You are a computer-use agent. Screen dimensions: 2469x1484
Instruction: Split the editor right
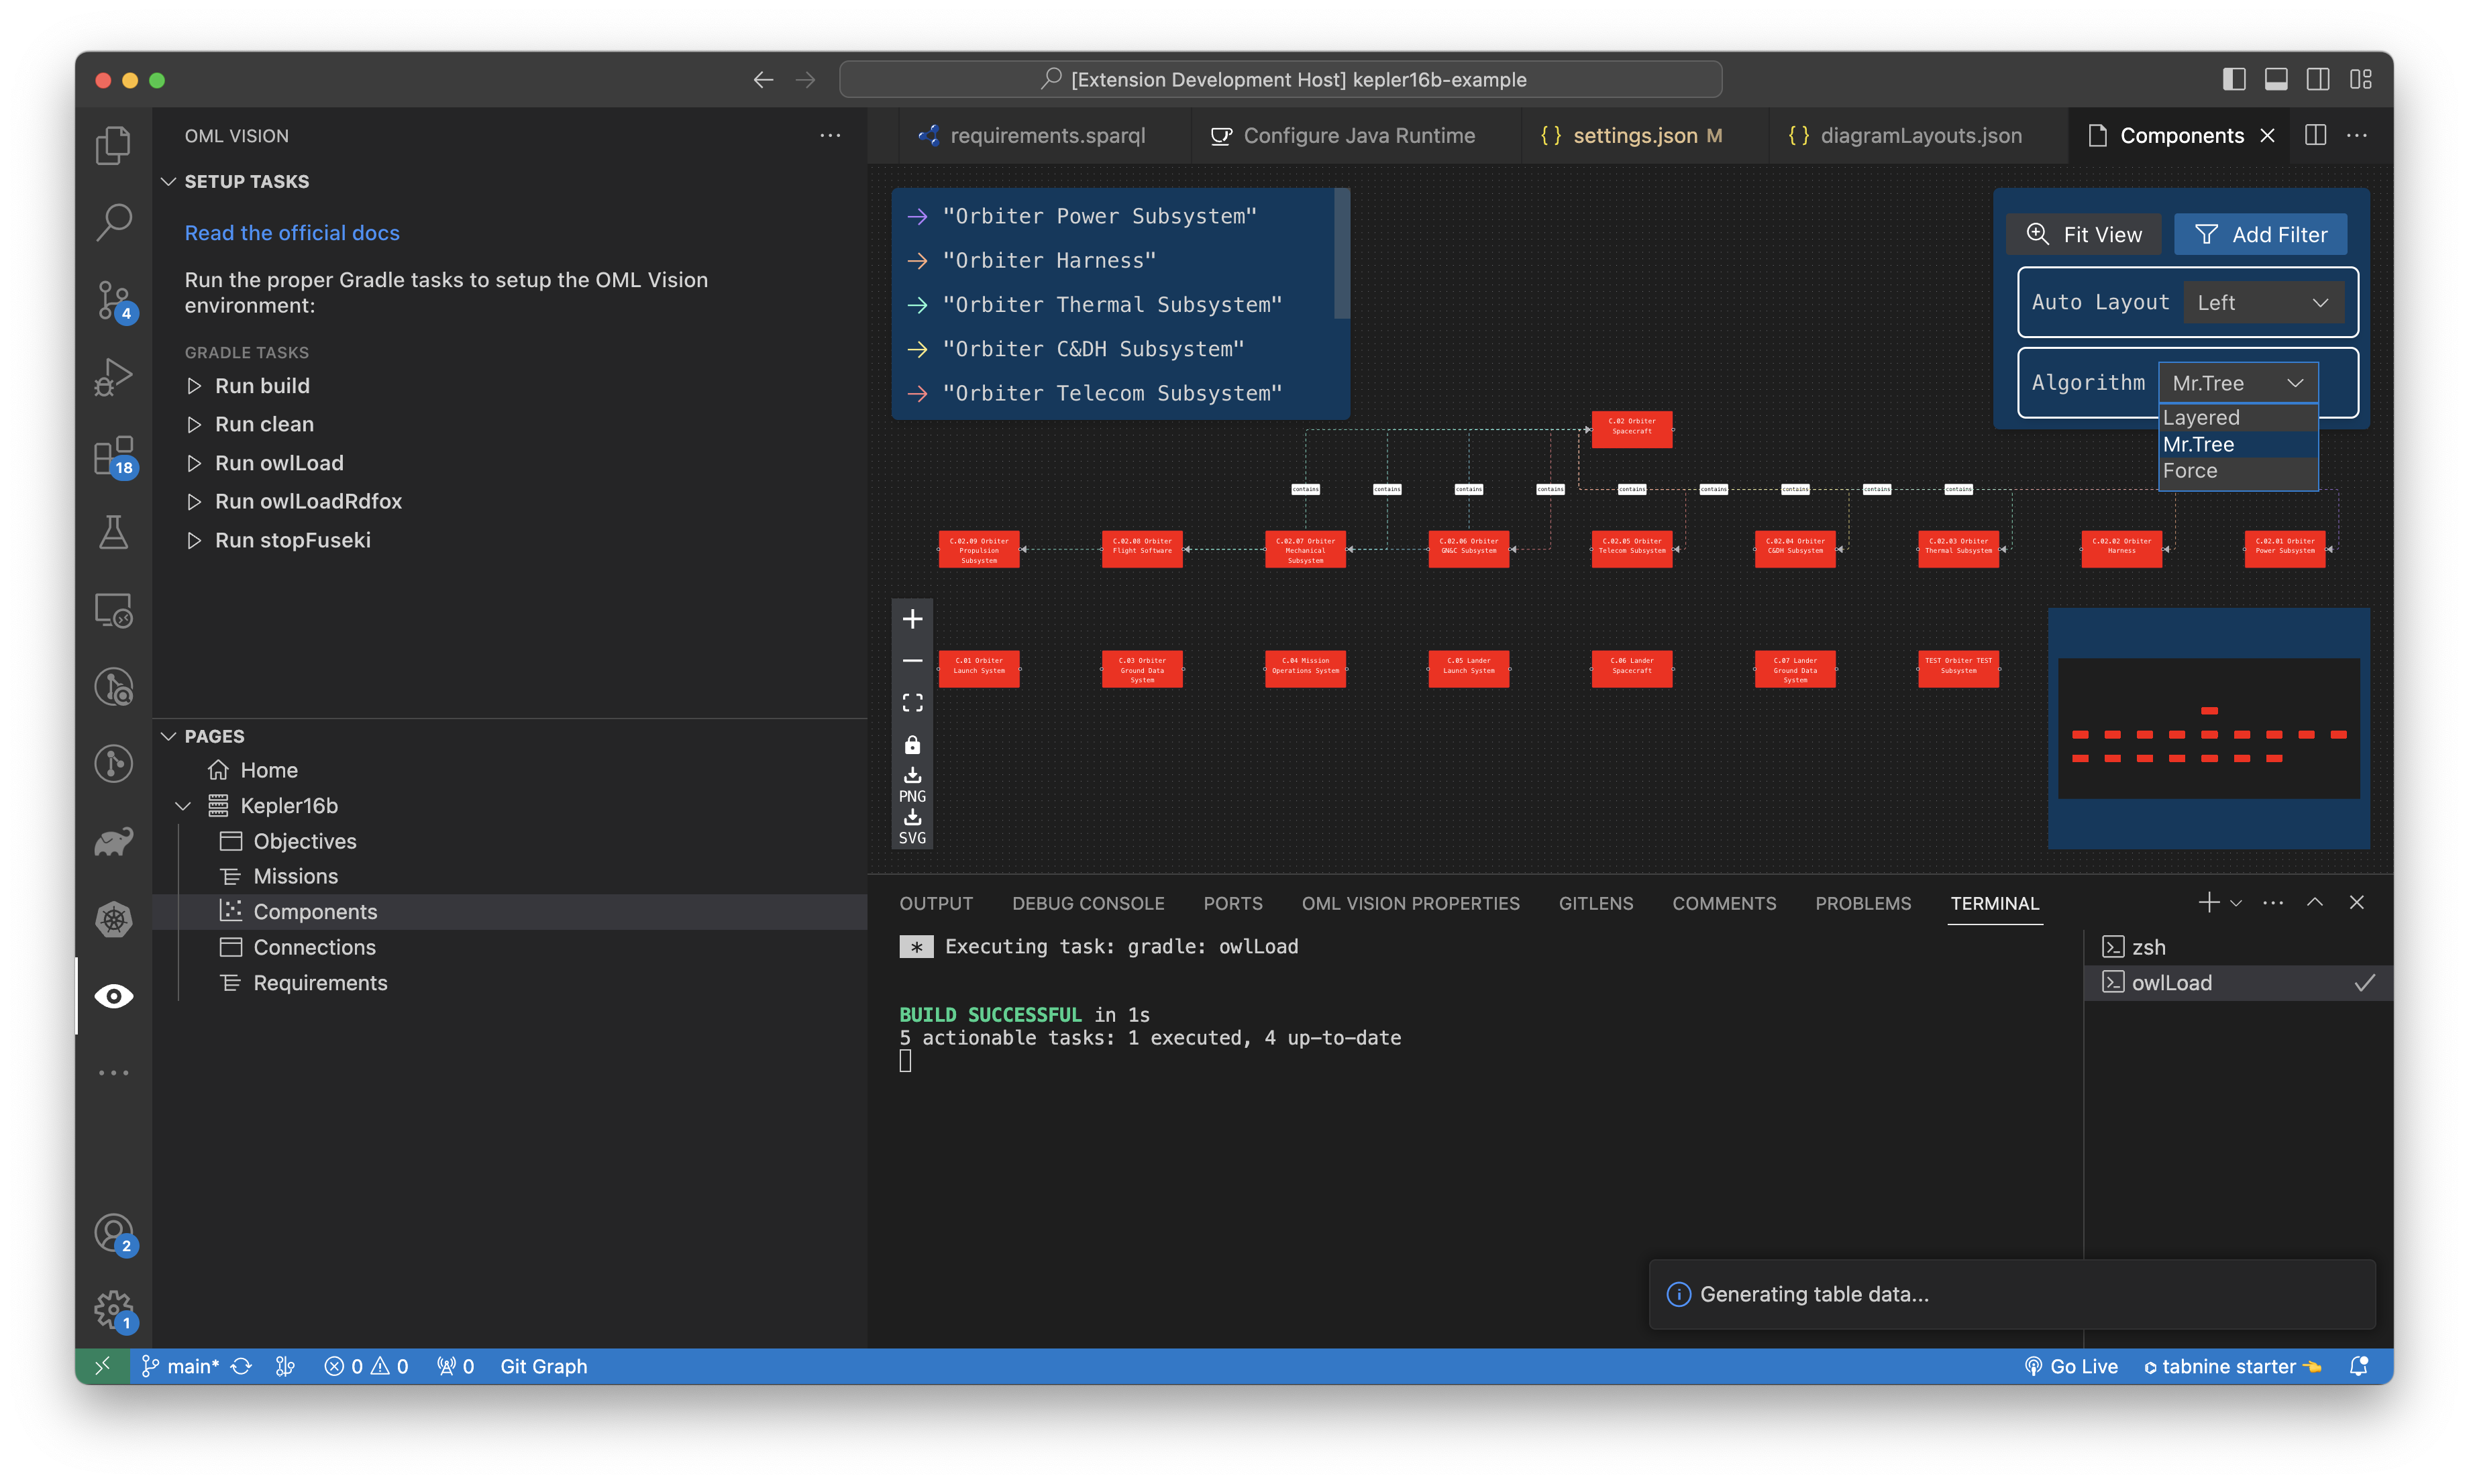[x=2316, y=135]
